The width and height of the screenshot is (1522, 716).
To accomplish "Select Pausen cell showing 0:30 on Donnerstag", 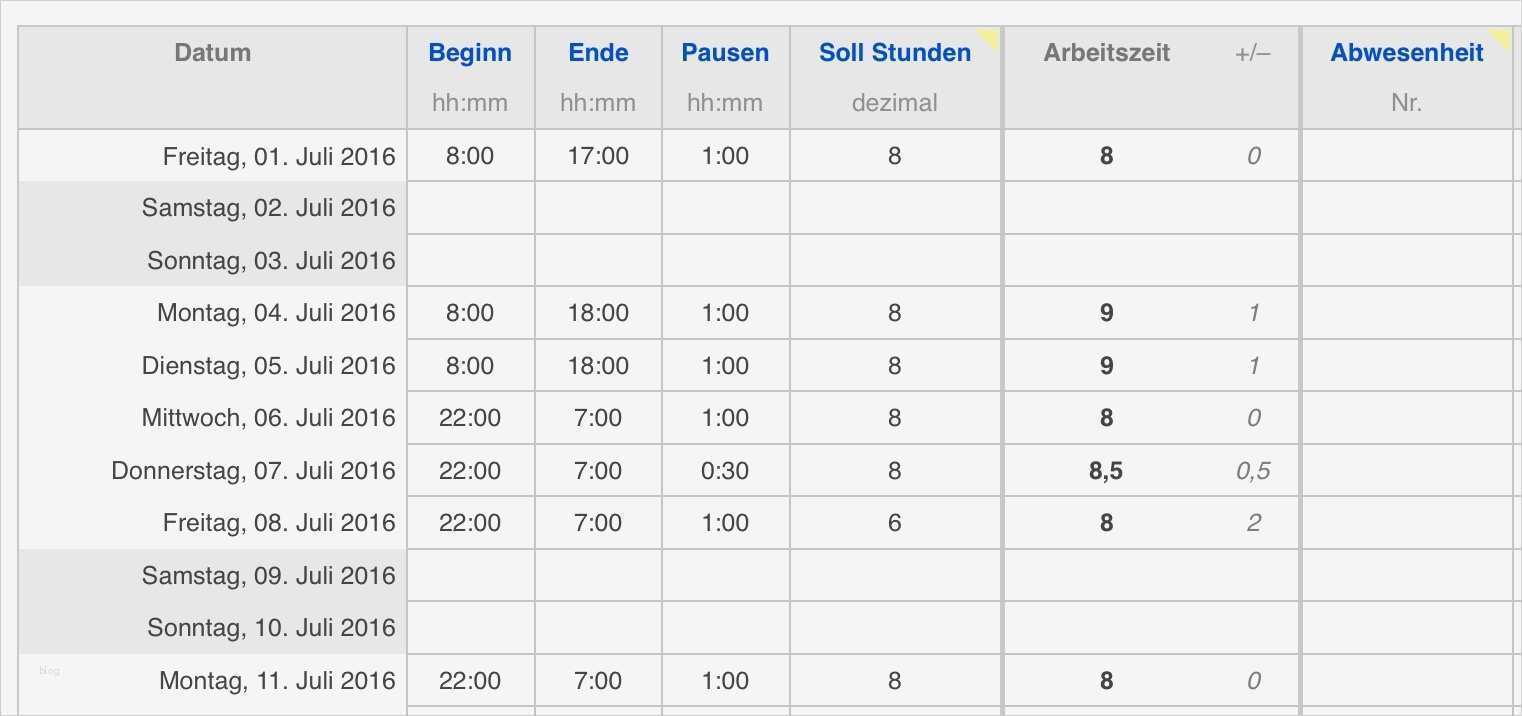I will [725, 470].
